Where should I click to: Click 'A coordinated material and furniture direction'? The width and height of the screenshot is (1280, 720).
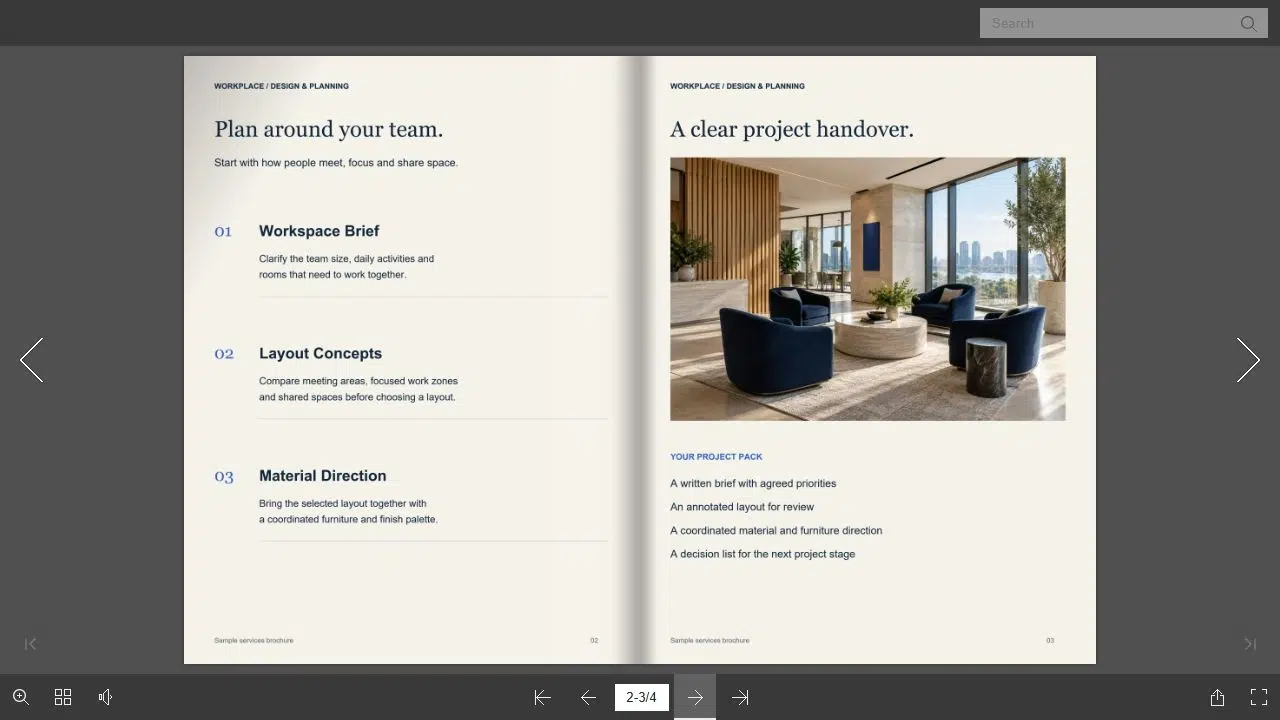click(x=776, y=531)
